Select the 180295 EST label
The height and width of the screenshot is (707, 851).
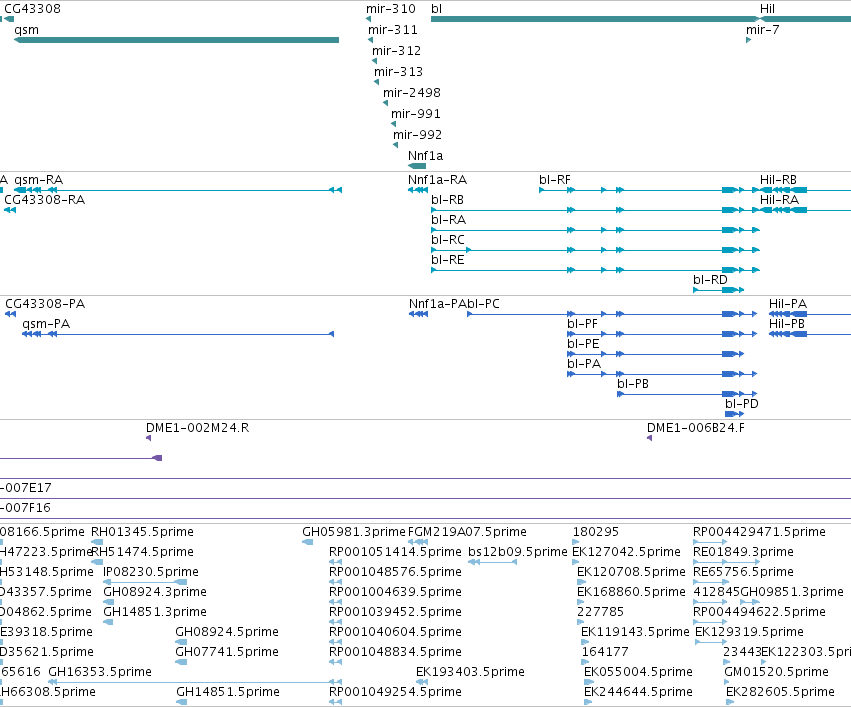(596, 532)
